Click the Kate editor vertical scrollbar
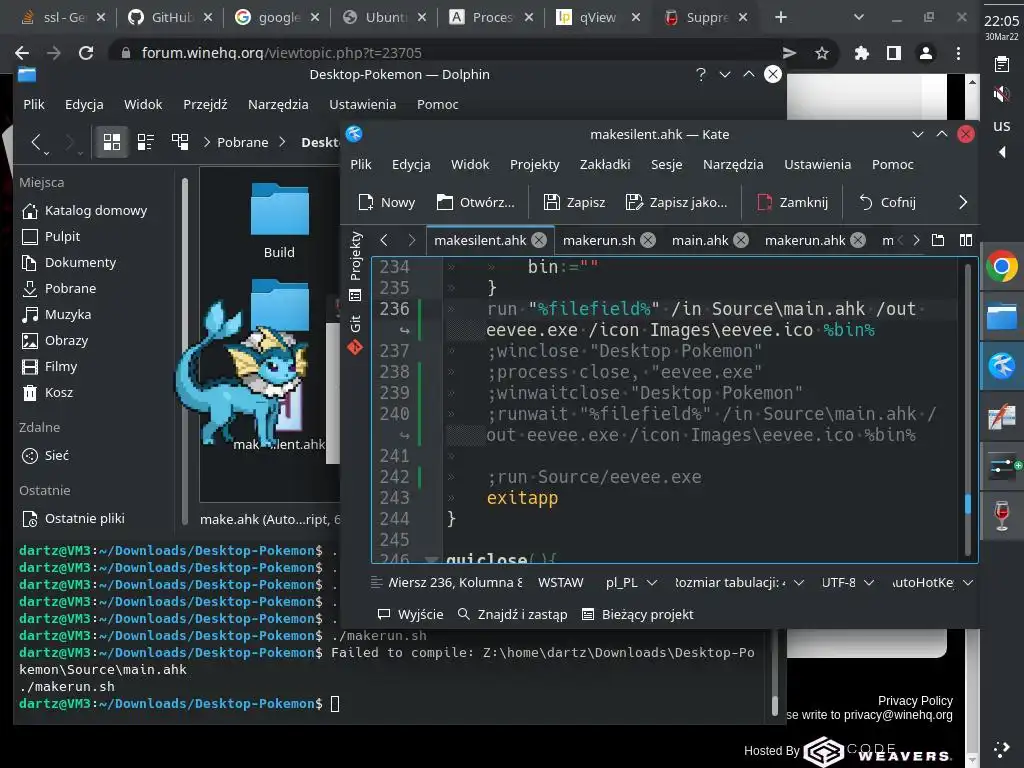1024x768 pixels. click(968, 410)
